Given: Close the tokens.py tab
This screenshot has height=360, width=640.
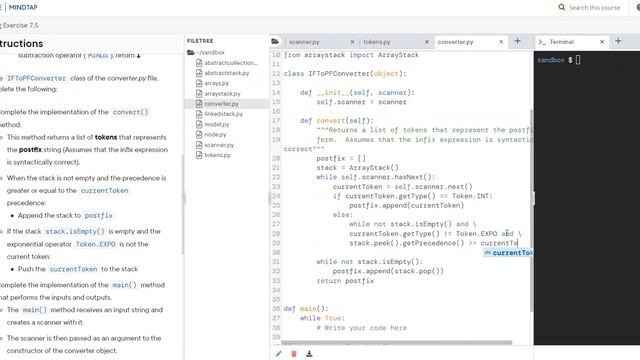Looking at the screenshot, I should coord(427,42).
